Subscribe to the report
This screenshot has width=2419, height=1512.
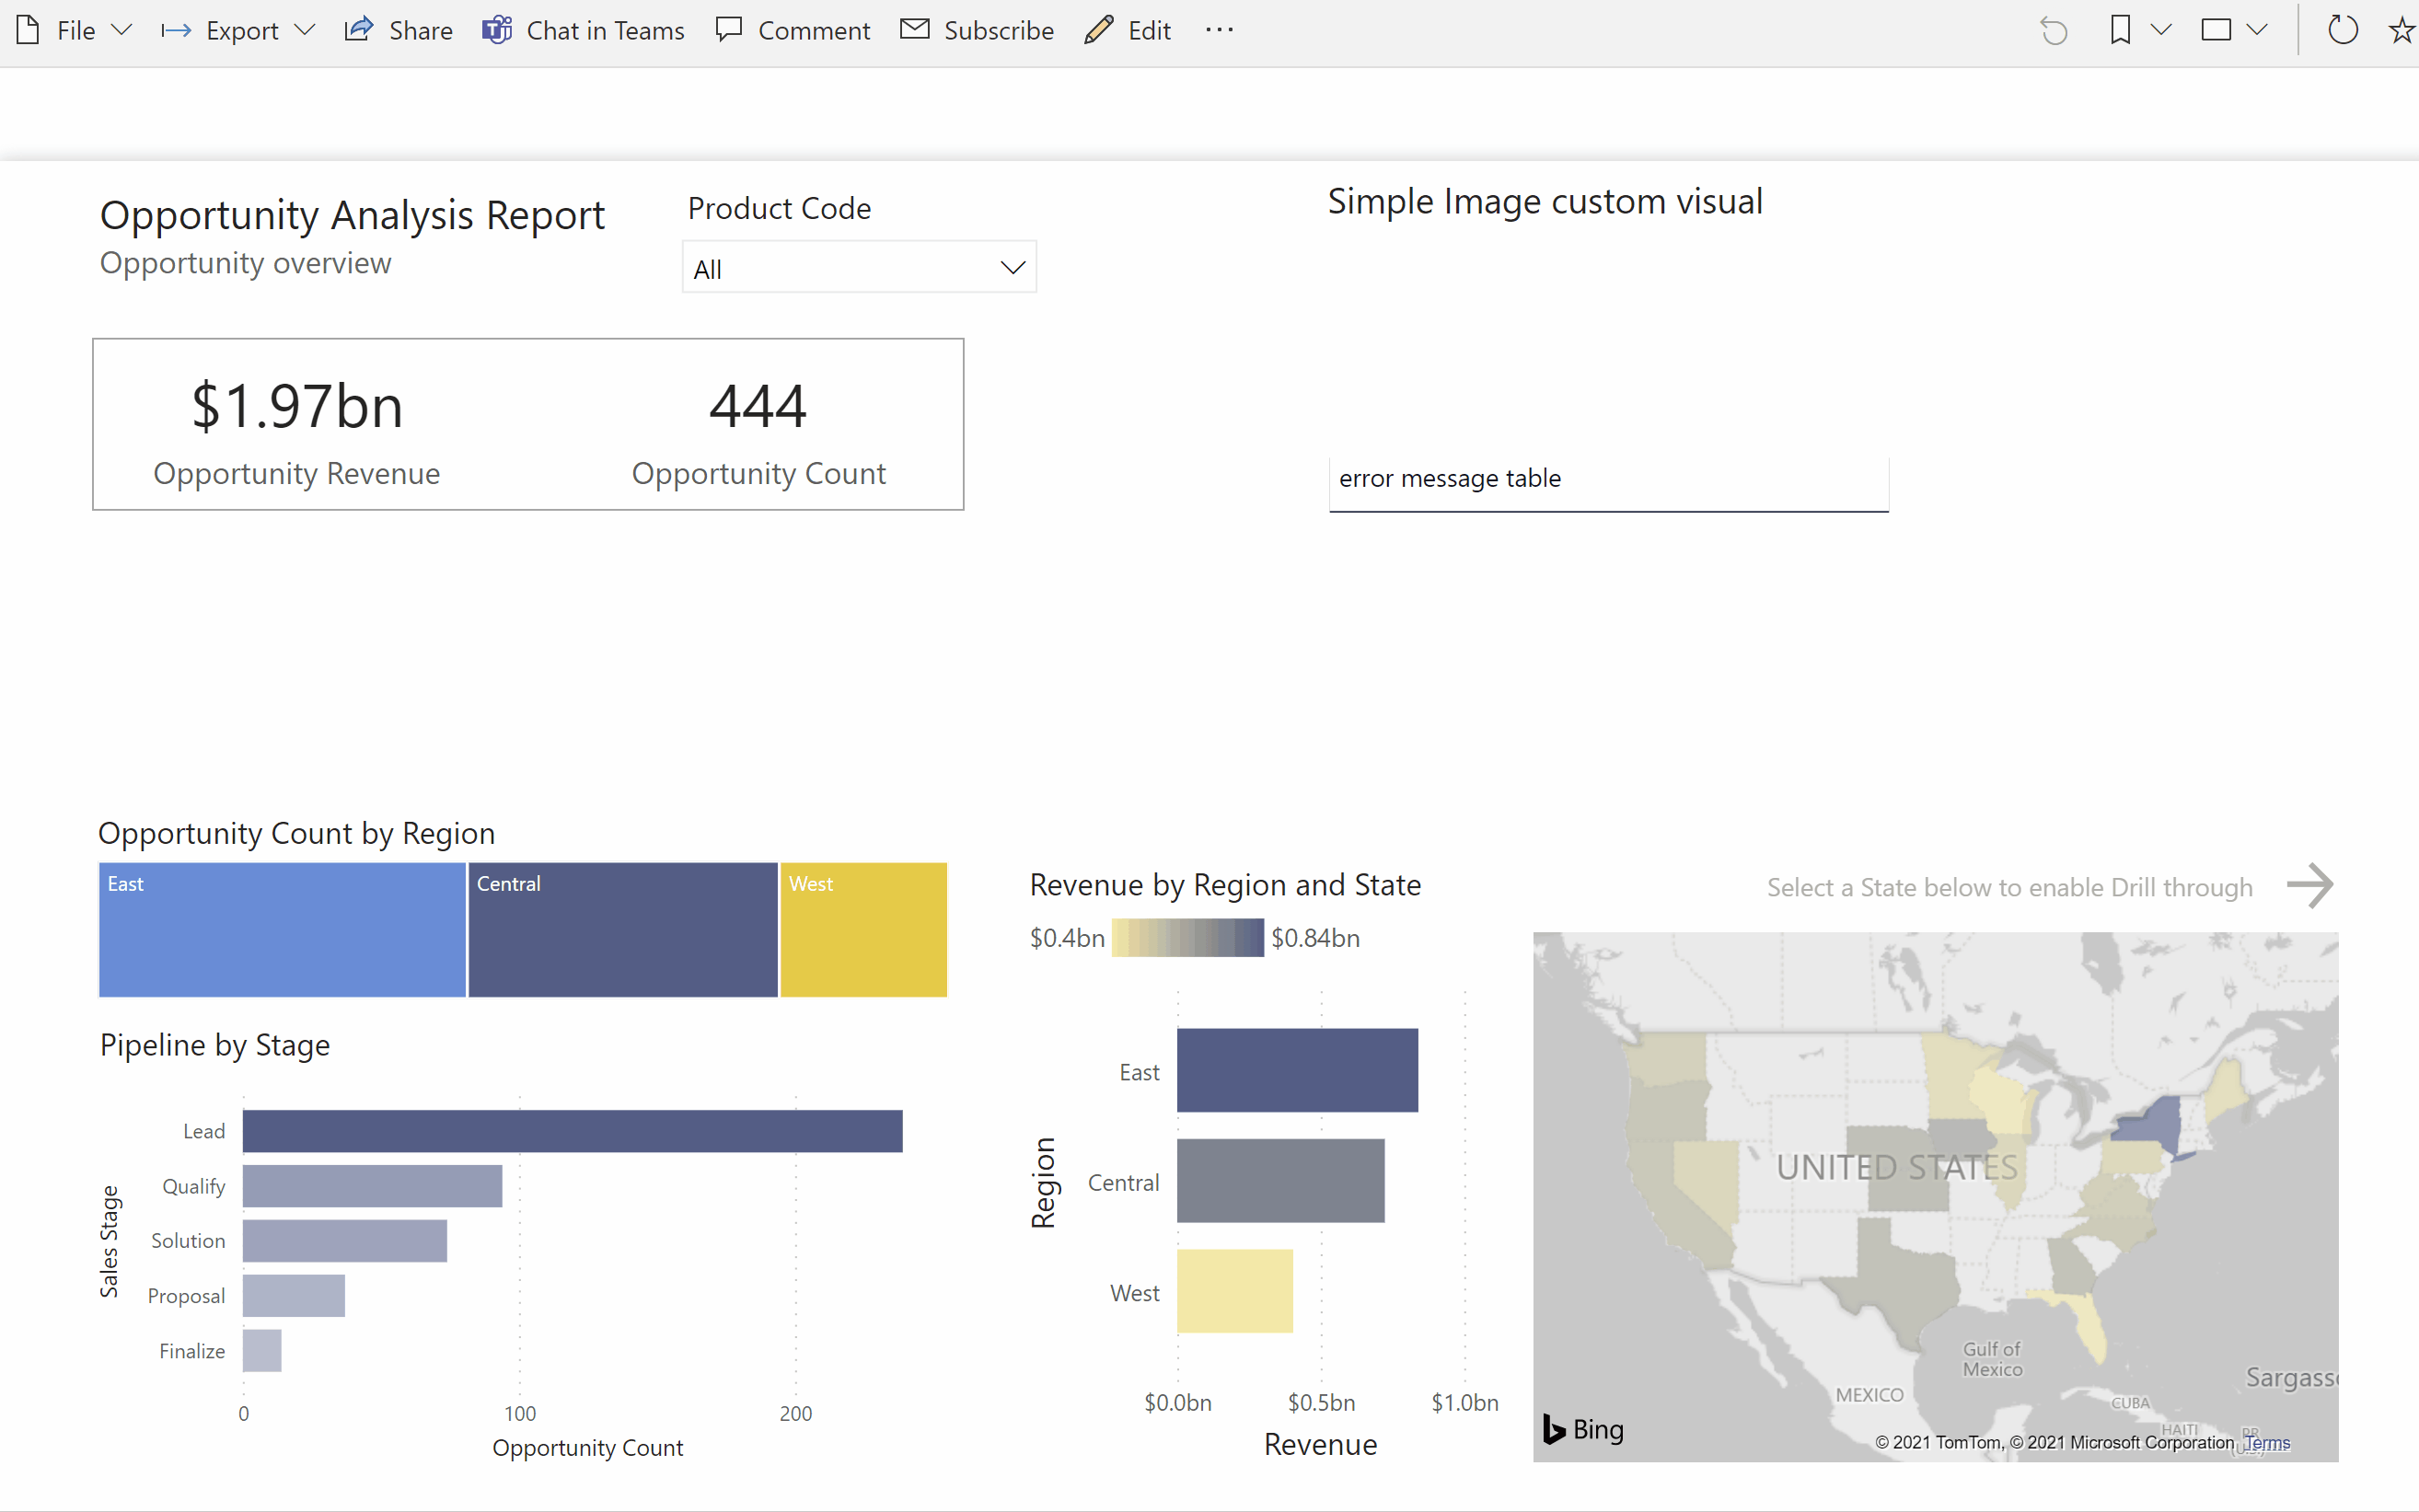click(977, 30)
